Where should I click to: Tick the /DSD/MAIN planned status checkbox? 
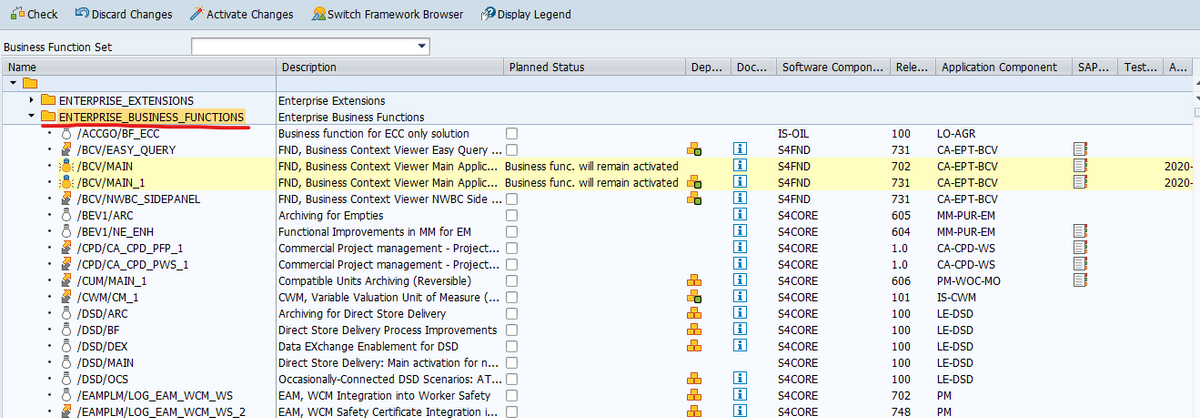(511, 363)
